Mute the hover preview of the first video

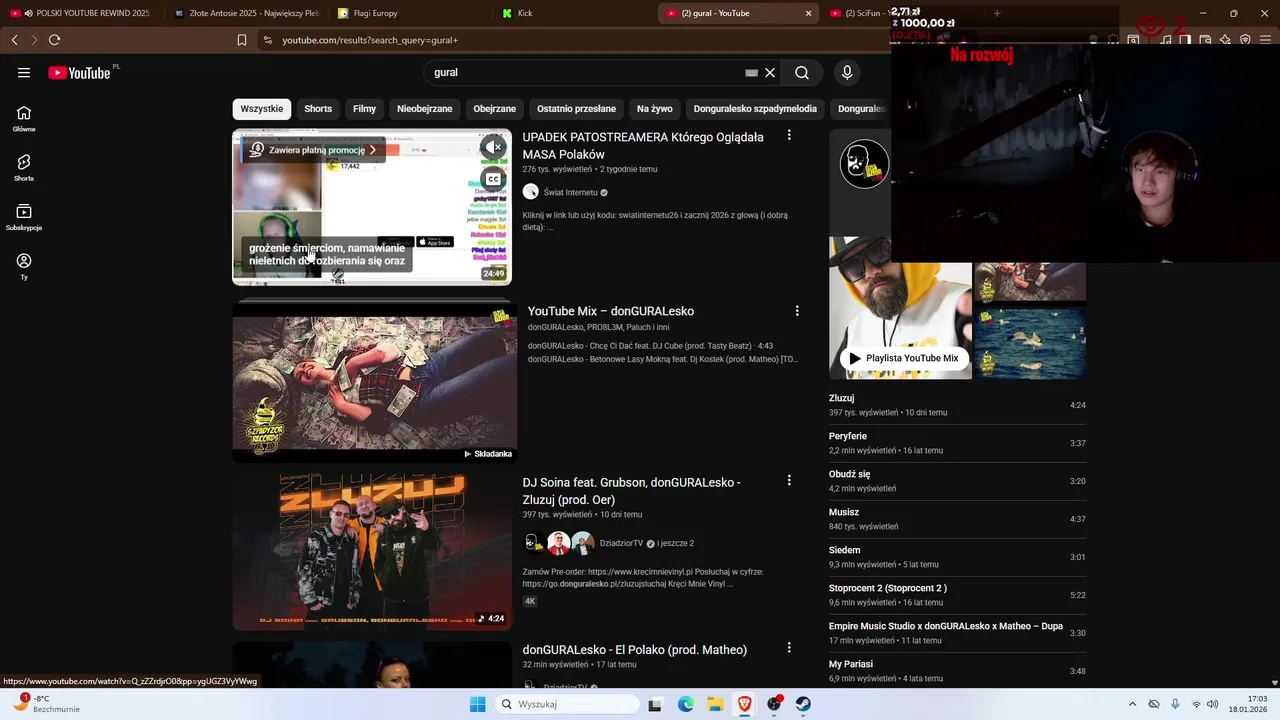493,148
